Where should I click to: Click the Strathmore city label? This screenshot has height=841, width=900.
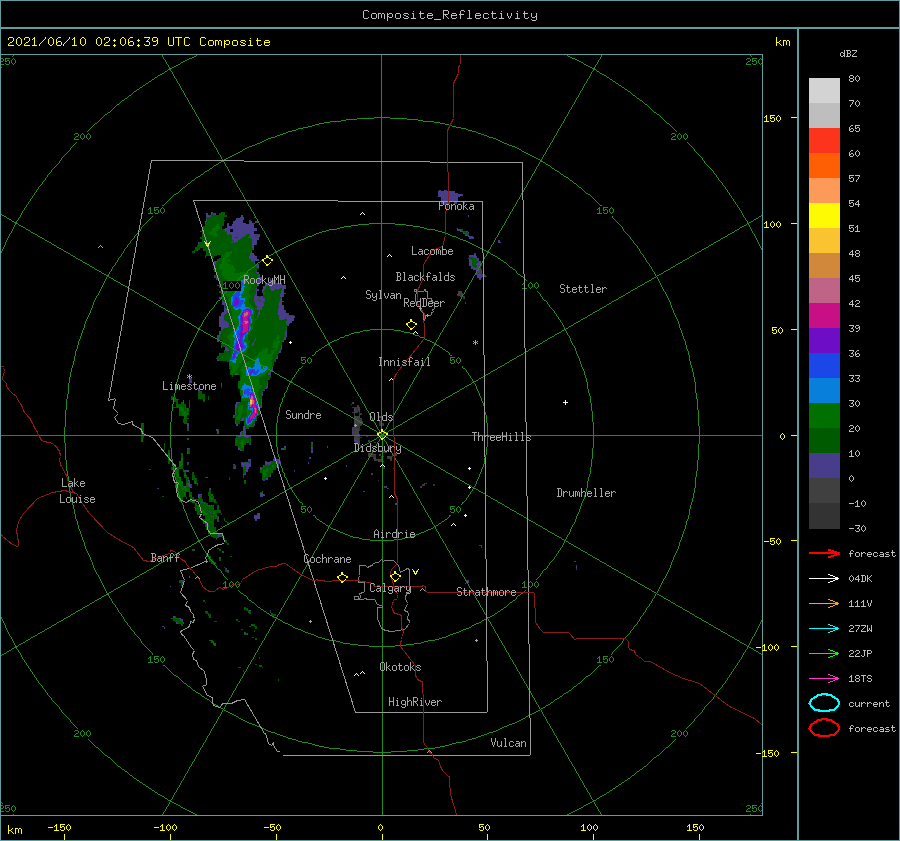point(486,592)
